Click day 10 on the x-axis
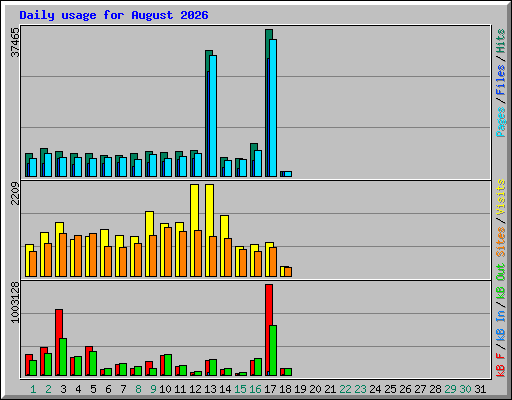Screen dimensions: 512x400 pos(165,389)
